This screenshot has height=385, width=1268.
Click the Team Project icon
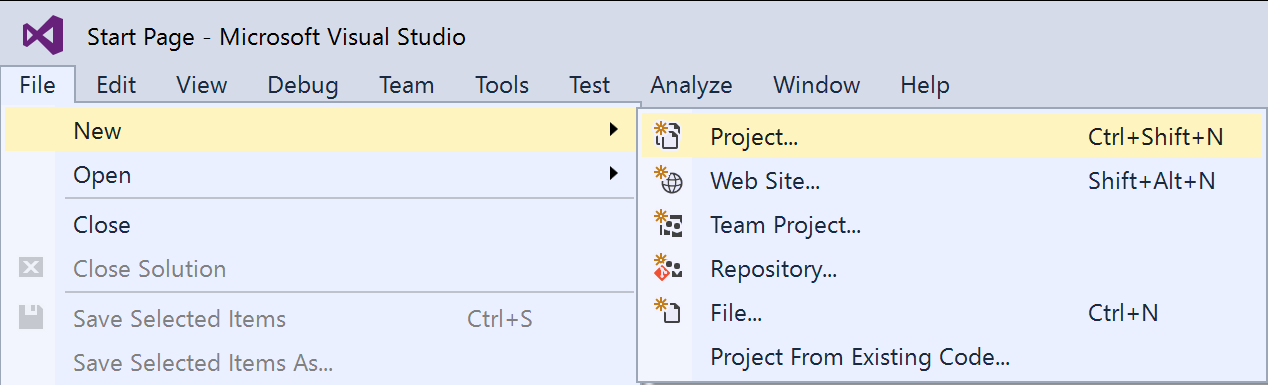pyautogui.click(x=667, y=224)
